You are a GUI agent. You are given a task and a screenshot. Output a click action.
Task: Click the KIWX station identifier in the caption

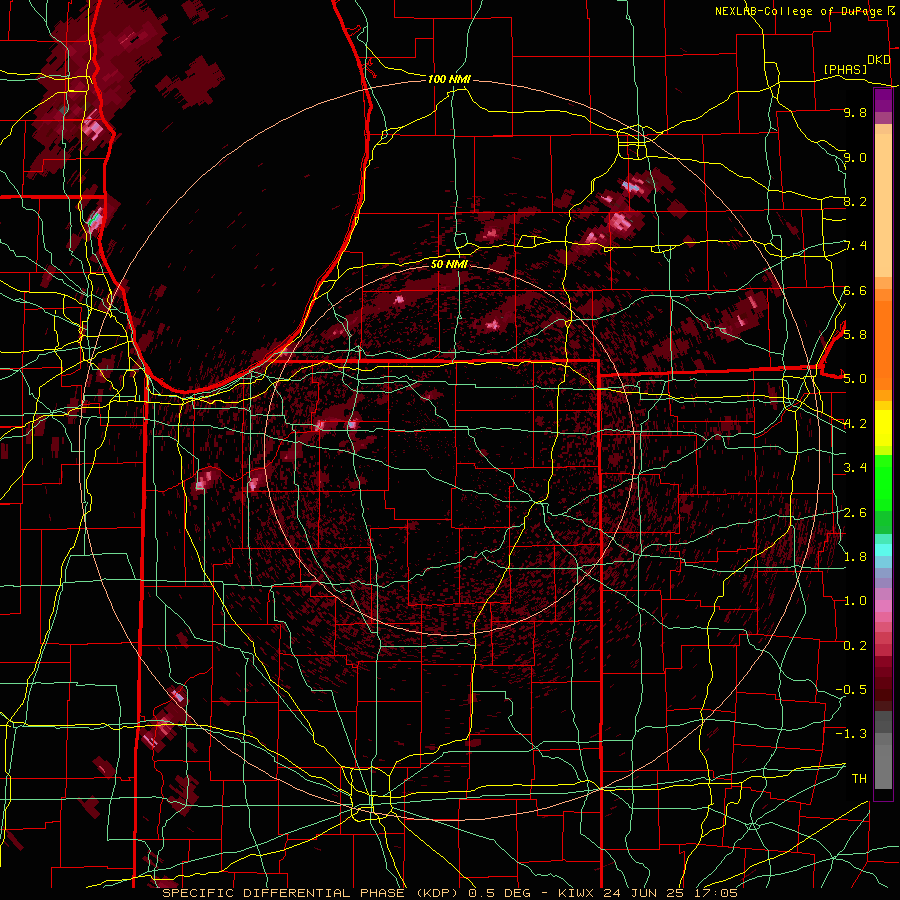tap(577, 893)
